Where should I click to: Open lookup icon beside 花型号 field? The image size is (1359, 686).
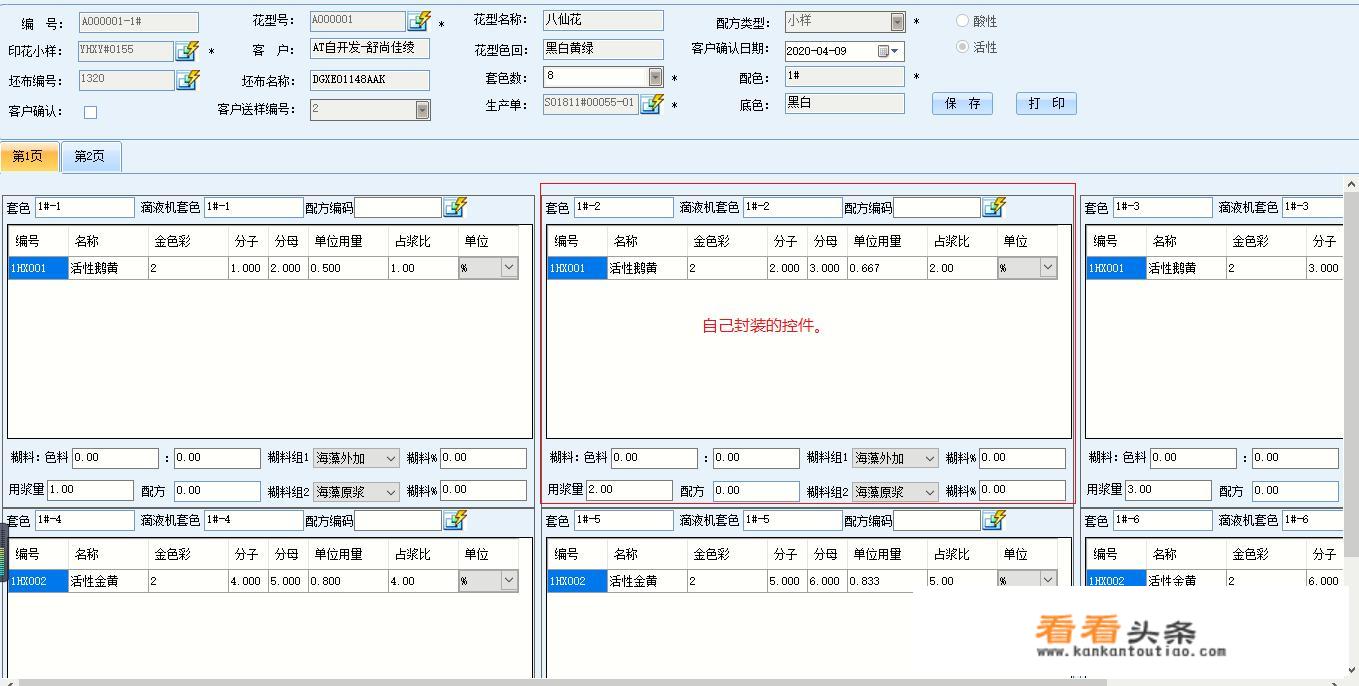tap(419, 21)
